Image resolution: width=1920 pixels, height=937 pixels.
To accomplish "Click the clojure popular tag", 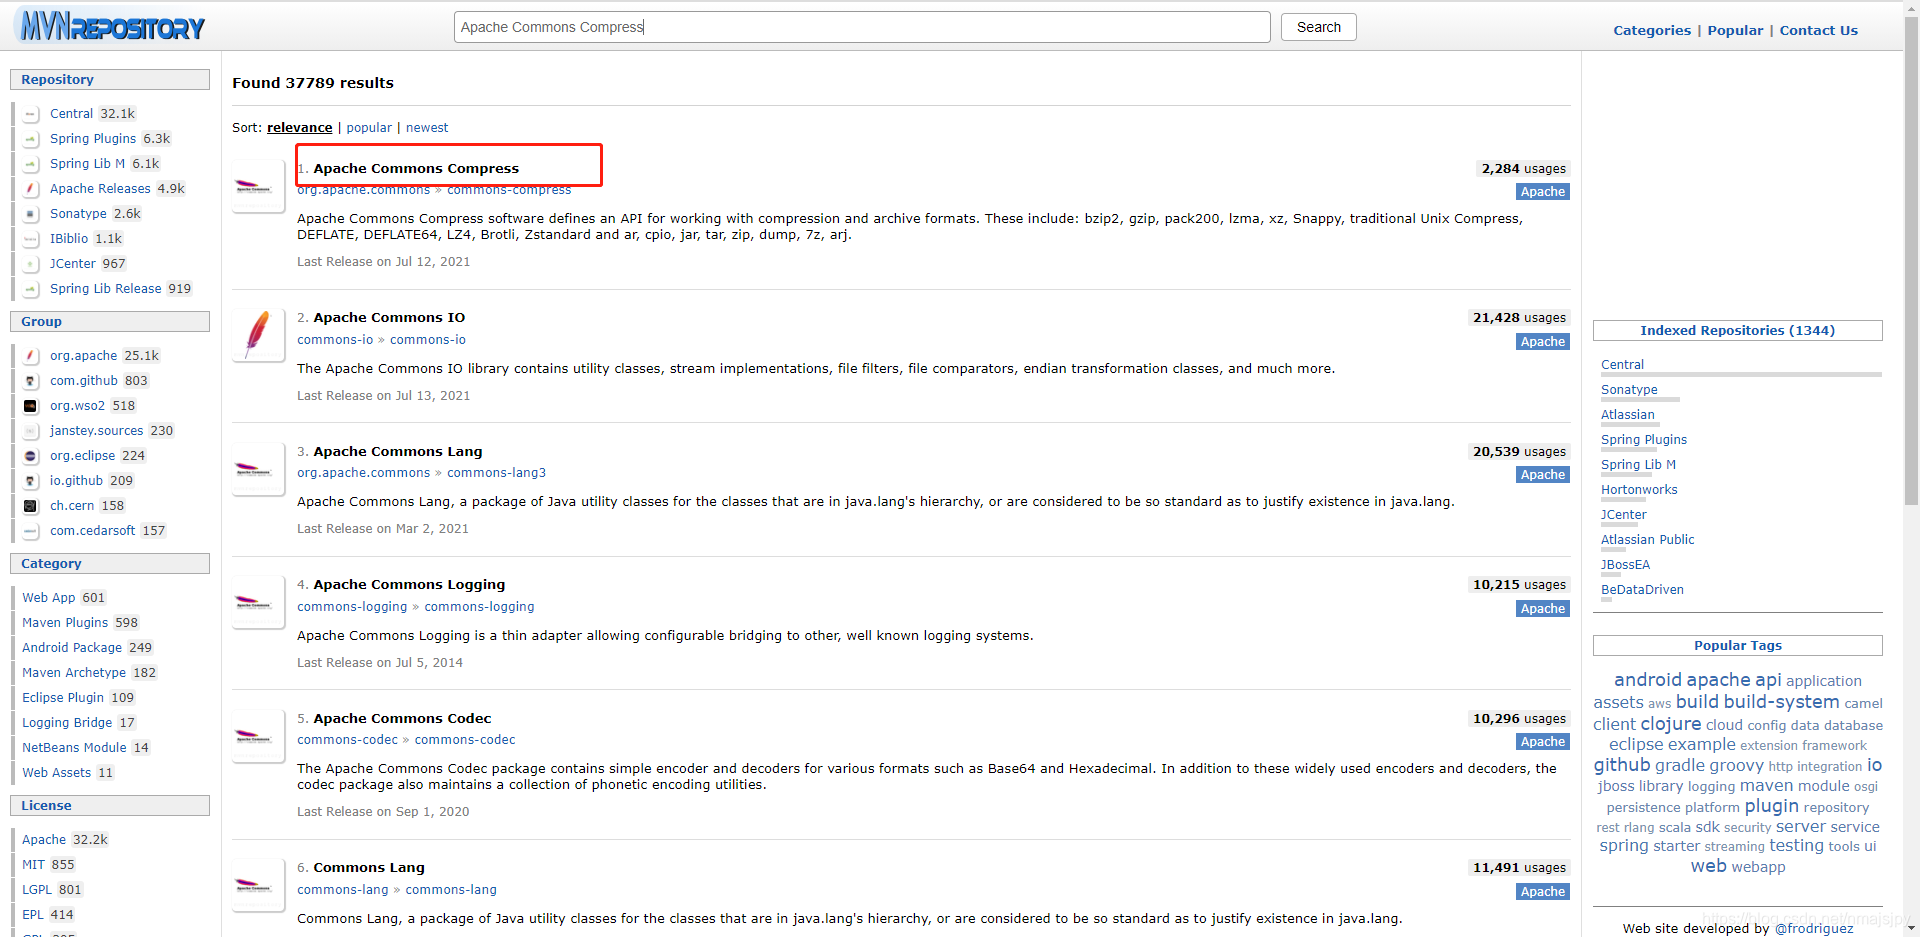I will (1670, 724).
